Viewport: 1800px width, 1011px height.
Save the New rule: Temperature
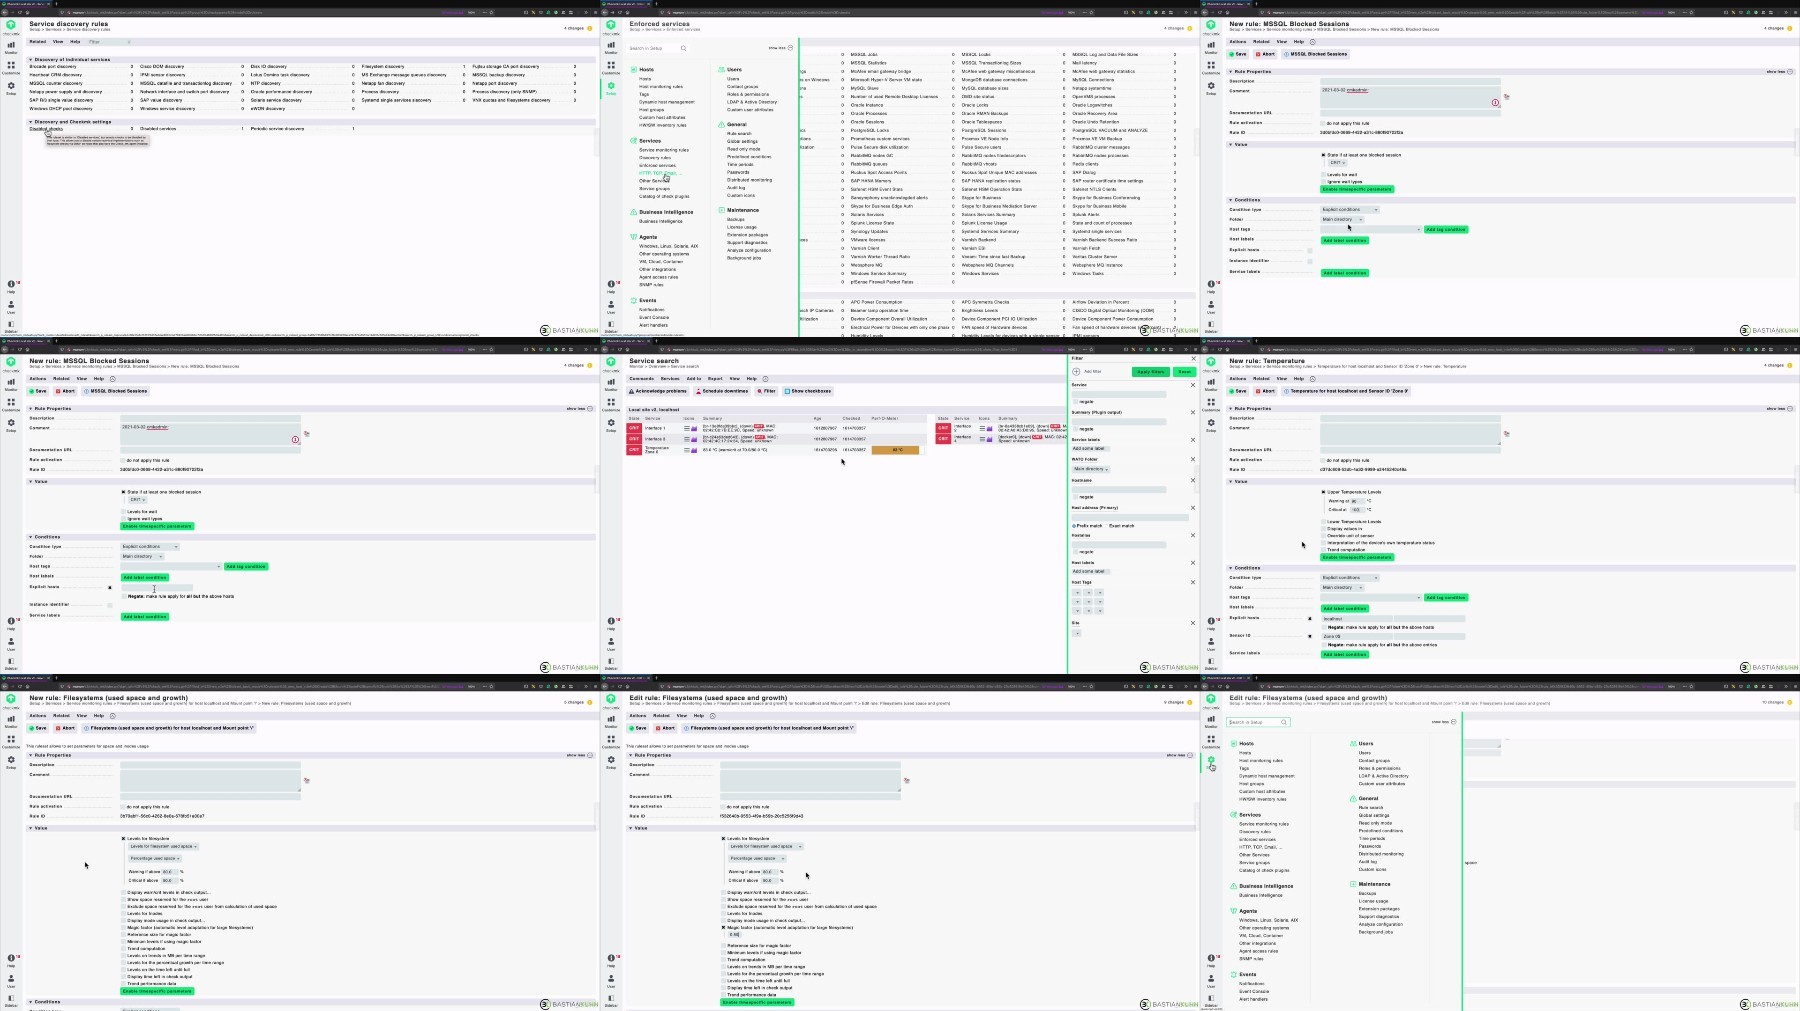pos(1238,391)
